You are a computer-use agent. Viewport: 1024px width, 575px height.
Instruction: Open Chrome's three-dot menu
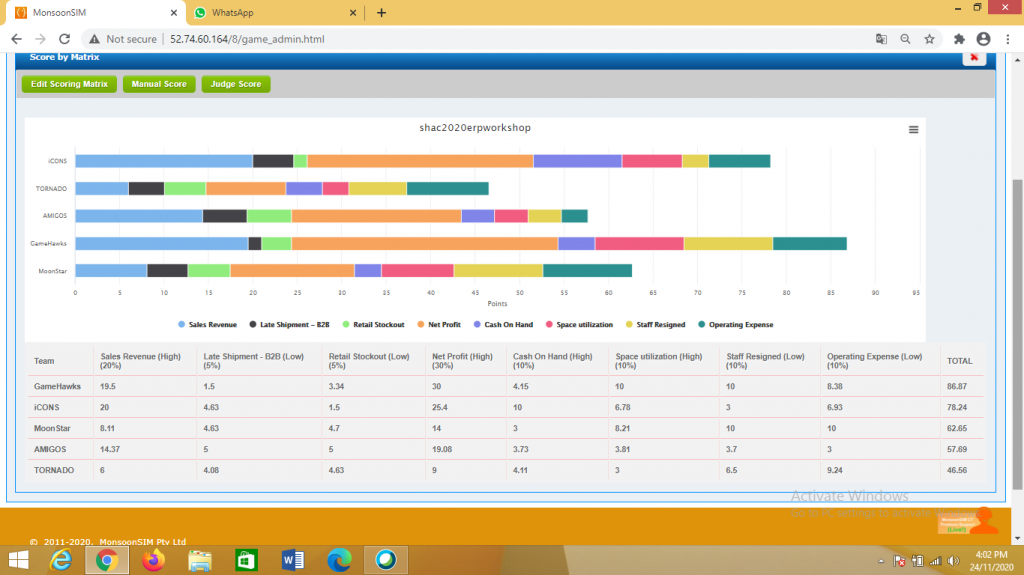(1007, 39)
